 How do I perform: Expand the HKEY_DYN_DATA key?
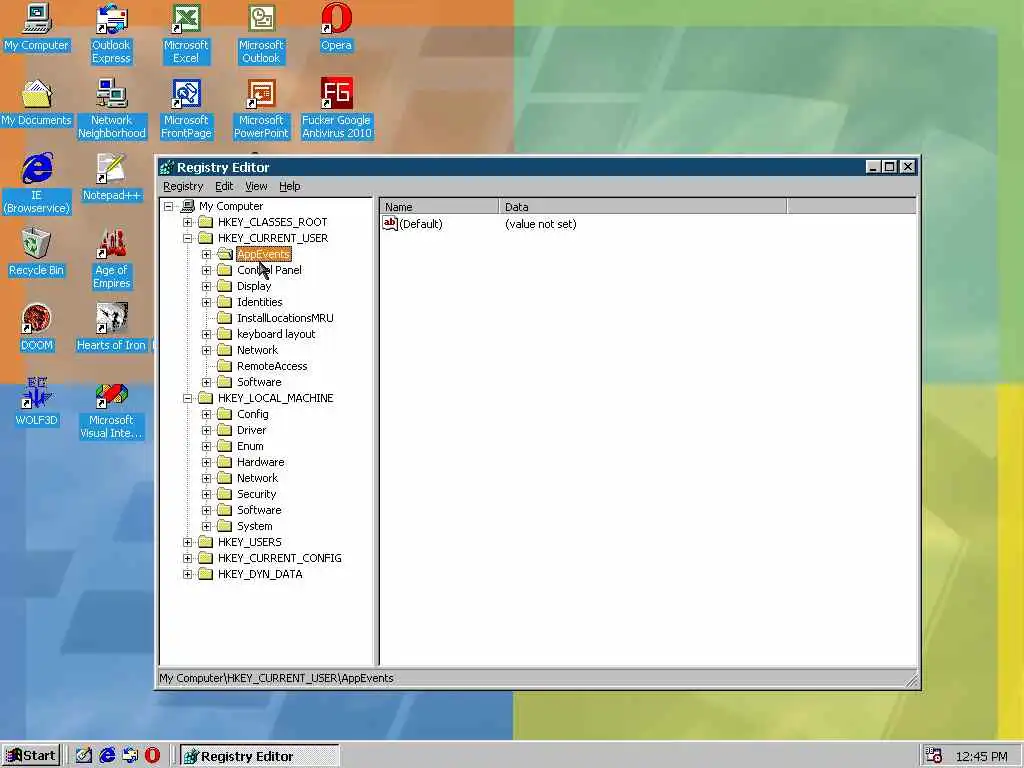[x=187, y=575]
